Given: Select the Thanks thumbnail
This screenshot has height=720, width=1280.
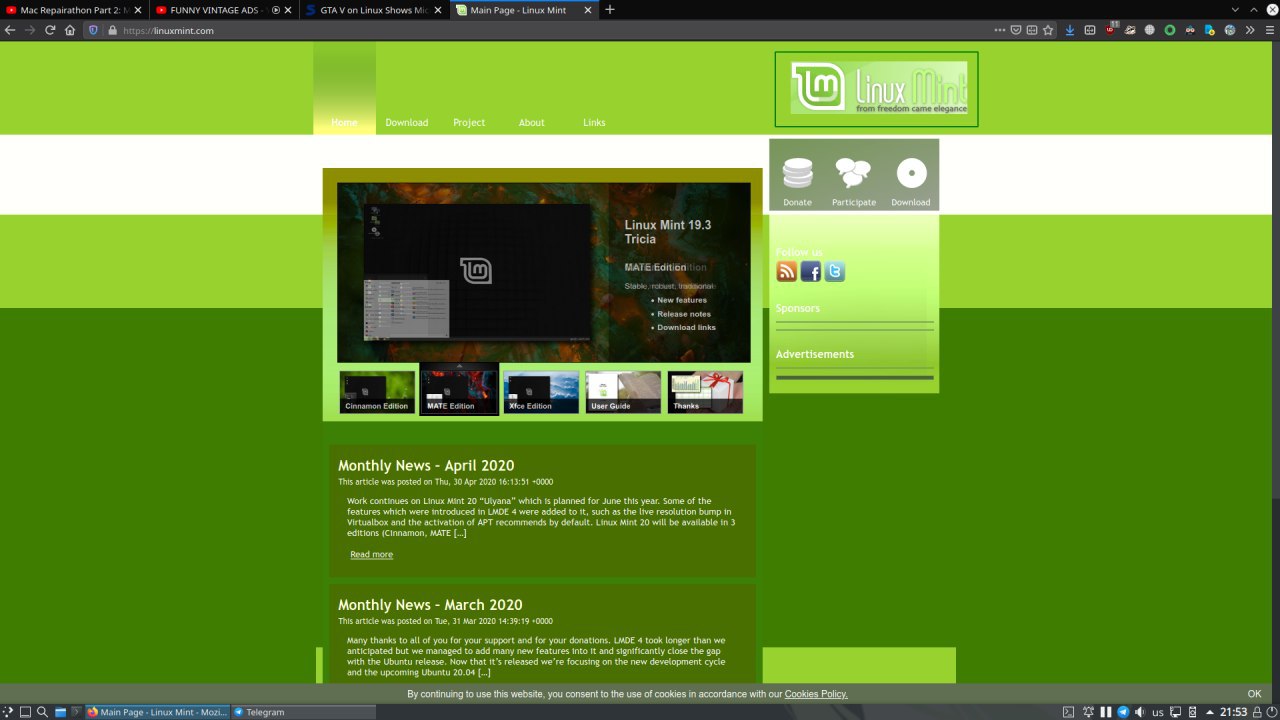Looking at the screenshot, I should click(x=705, y=392).
